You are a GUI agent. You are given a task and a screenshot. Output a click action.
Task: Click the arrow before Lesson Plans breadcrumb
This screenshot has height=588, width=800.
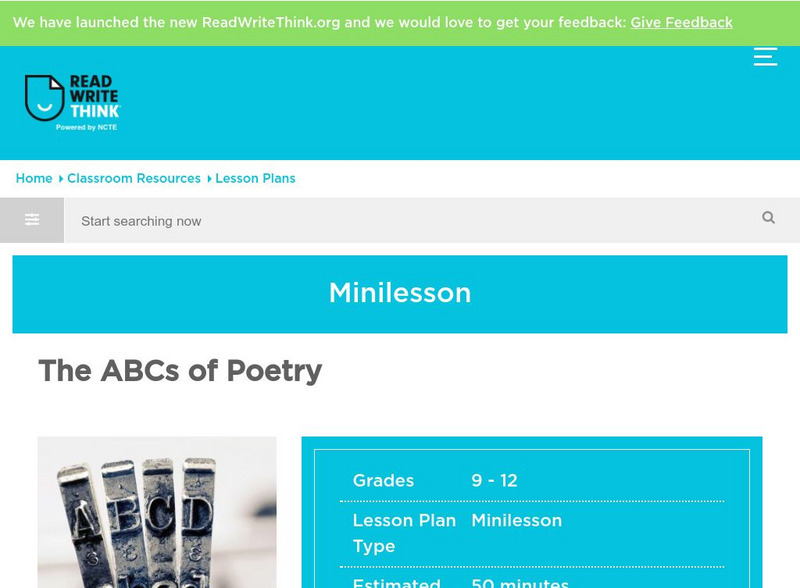(x=209, y=179)
